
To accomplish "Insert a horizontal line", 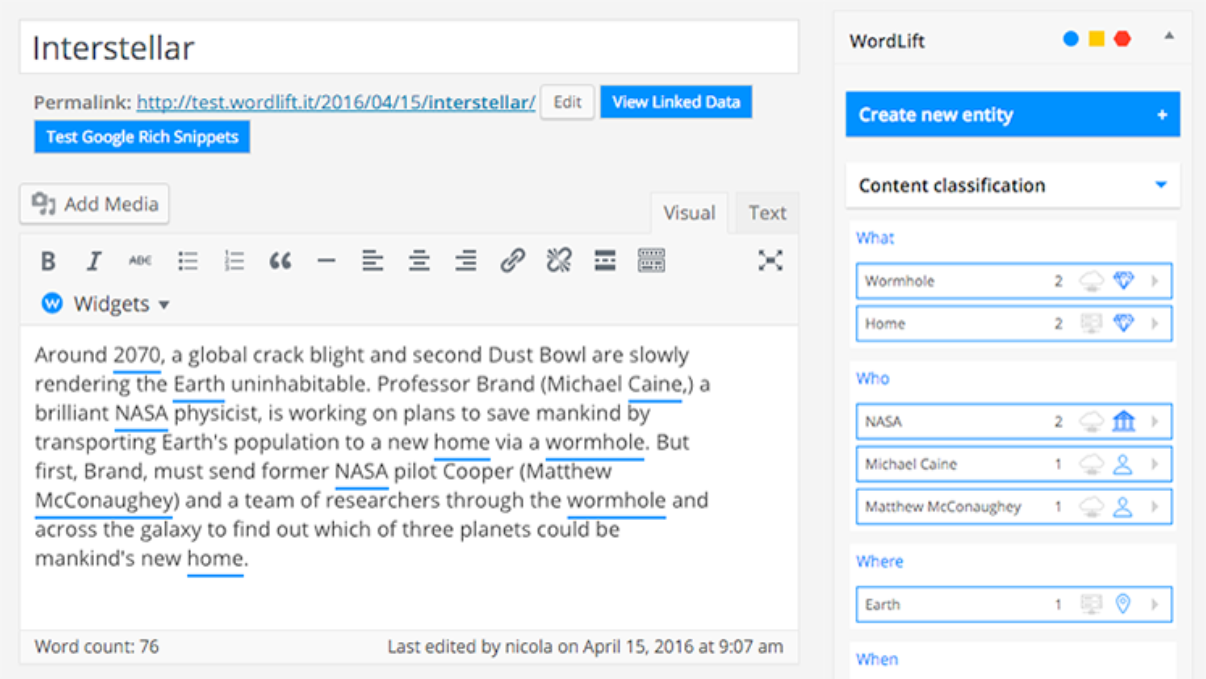I will 326,261.
